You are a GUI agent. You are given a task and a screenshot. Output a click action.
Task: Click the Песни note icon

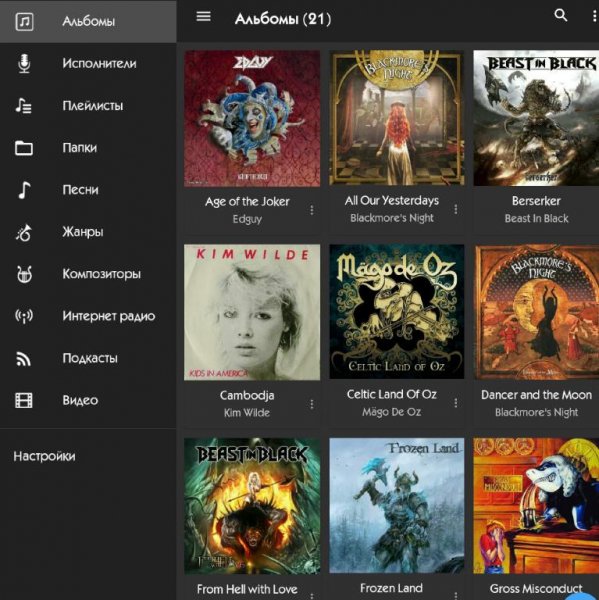24,190
